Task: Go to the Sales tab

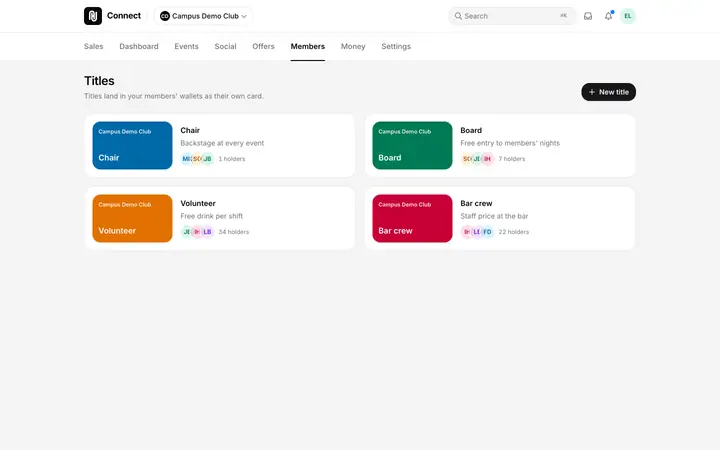Action: point(94,46)
